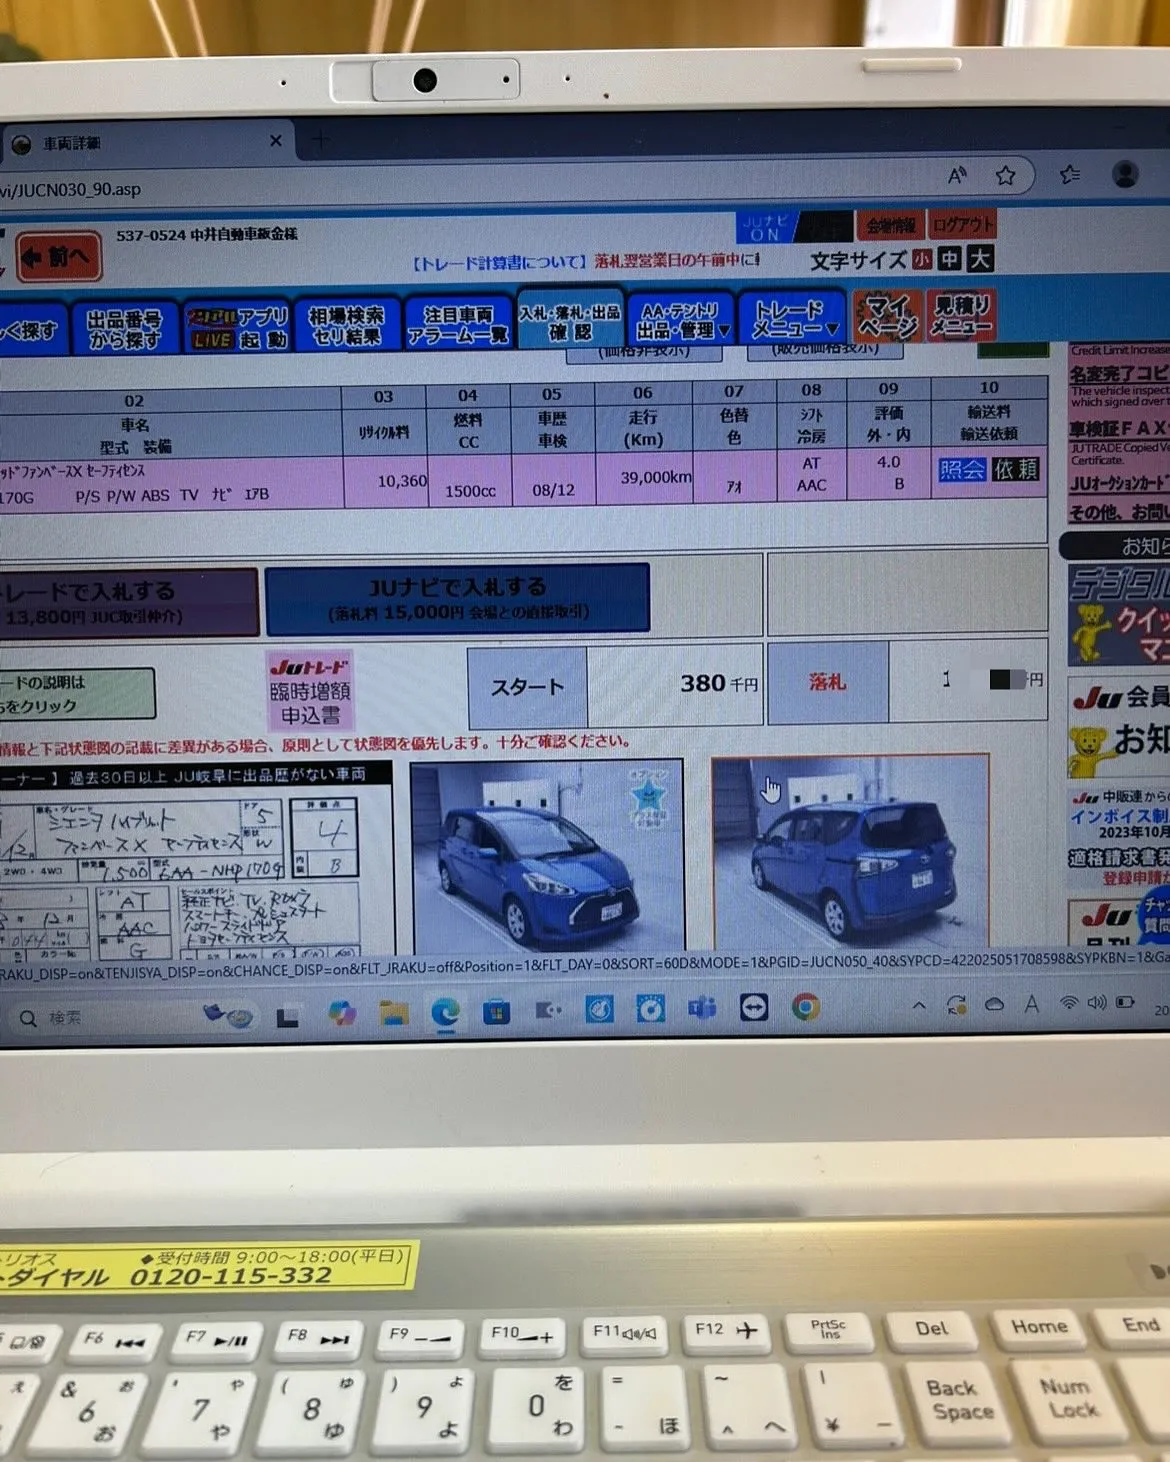
Task: Click トレードの説明 info box
Action: 76,694
